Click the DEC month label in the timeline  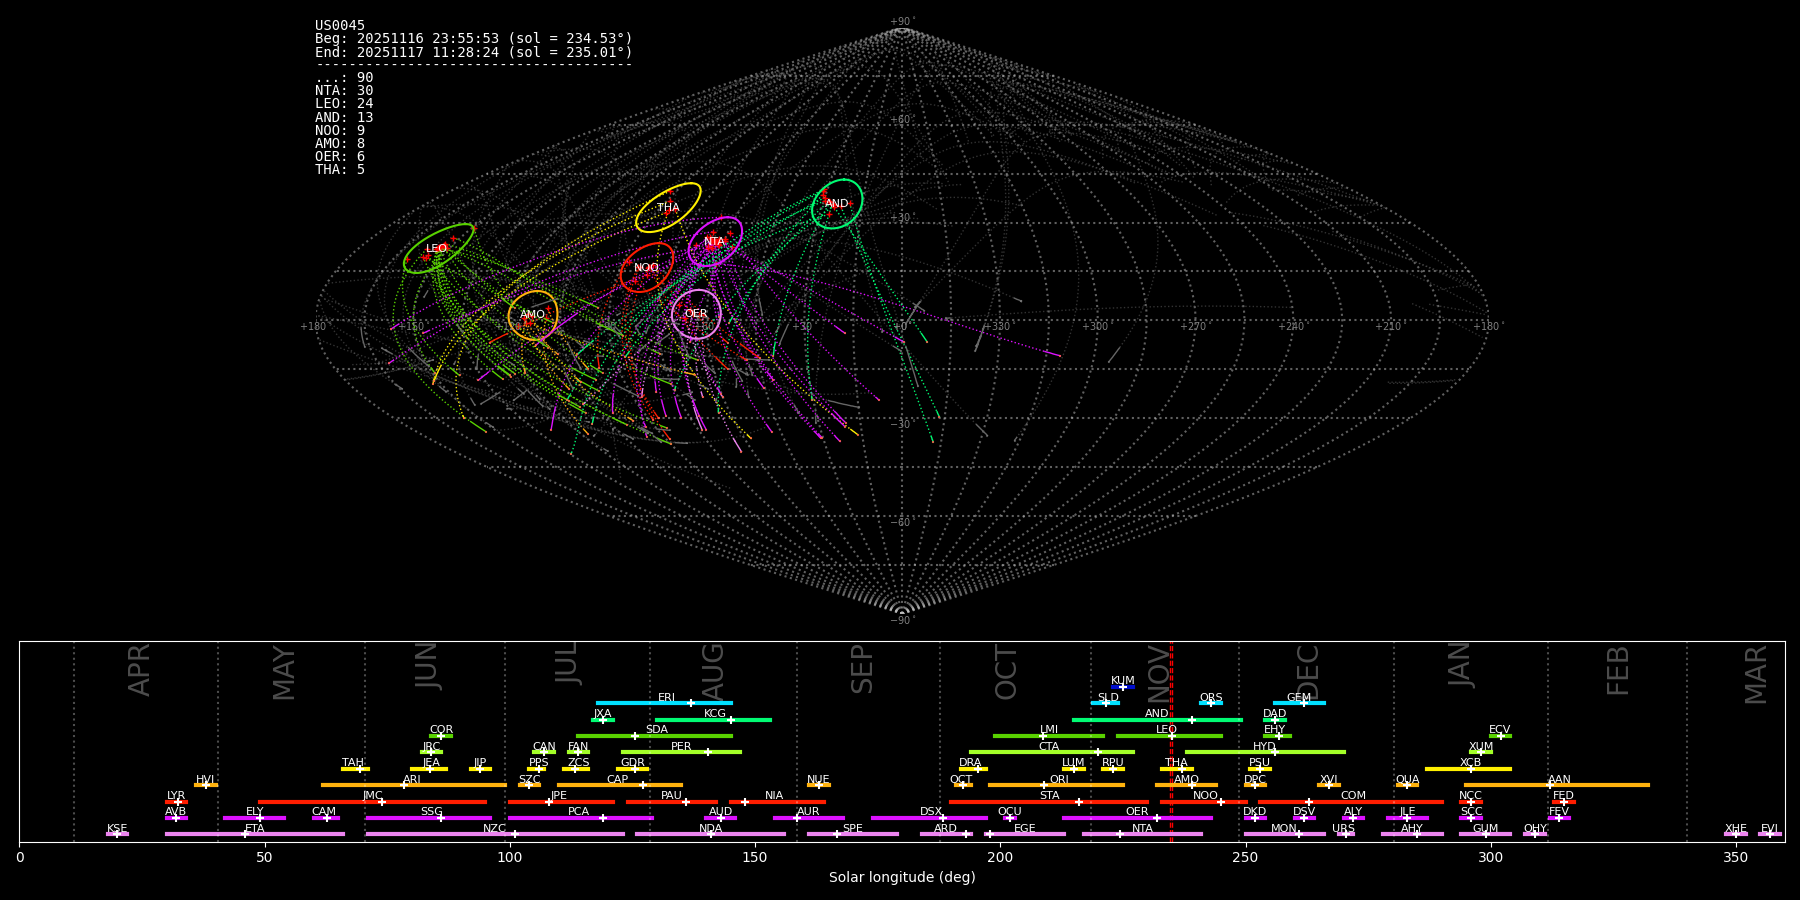click(1308, 672)
